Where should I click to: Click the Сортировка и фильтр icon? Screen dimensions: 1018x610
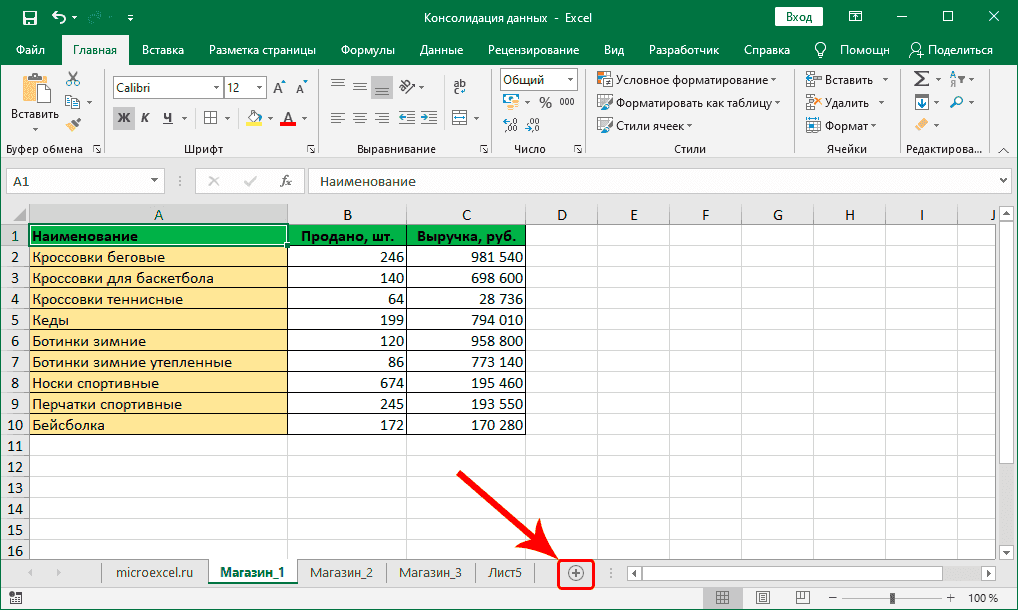(958, 78)
